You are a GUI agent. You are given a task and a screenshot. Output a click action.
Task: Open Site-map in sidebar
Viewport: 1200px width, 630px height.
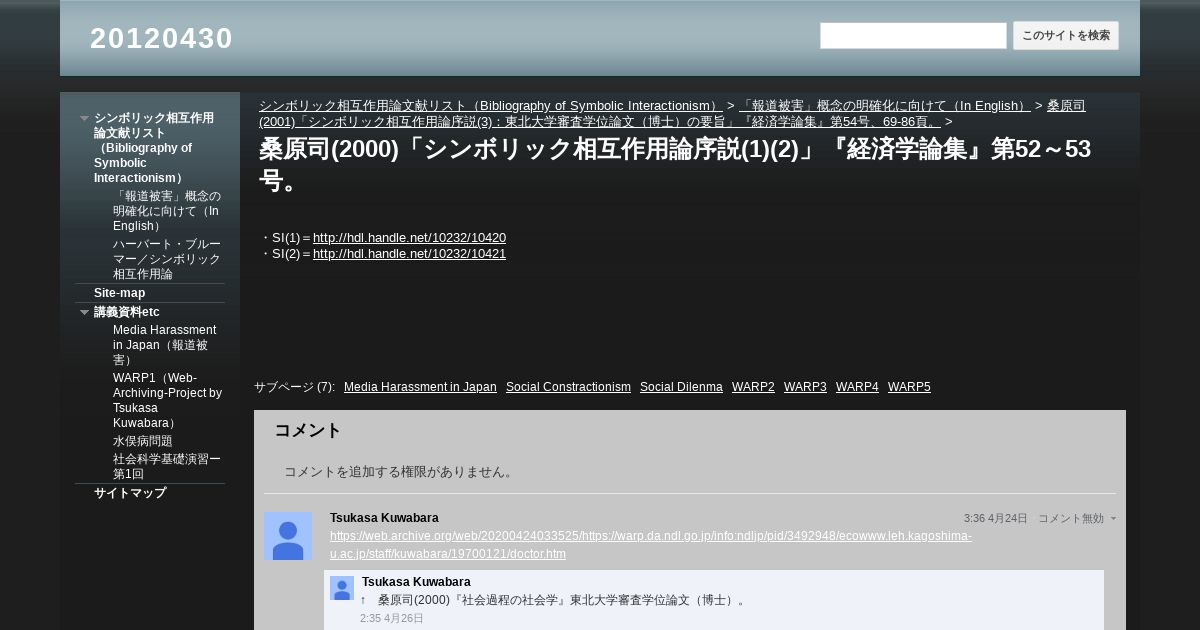[x=119, y=293]
